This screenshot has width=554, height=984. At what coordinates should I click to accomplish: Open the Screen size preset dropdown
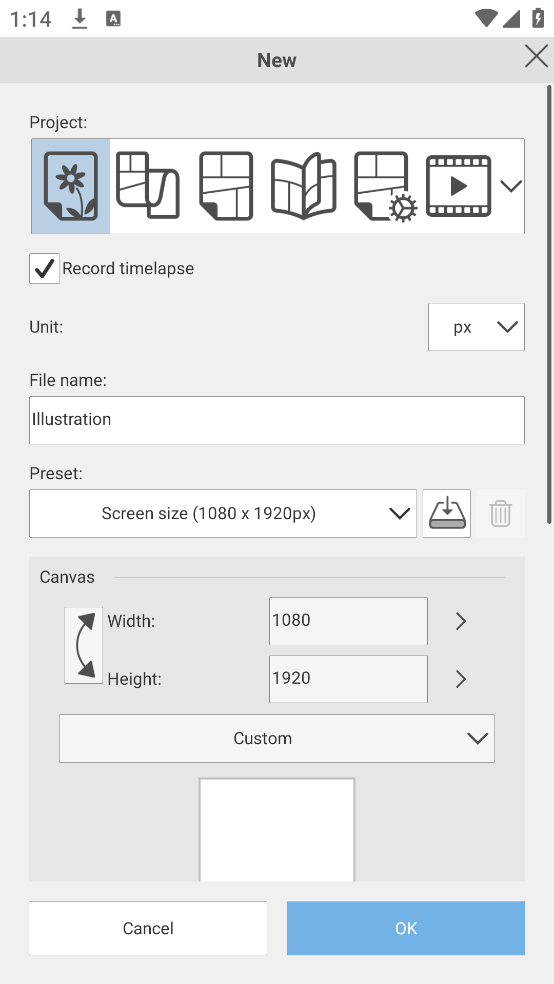[223, 514]
